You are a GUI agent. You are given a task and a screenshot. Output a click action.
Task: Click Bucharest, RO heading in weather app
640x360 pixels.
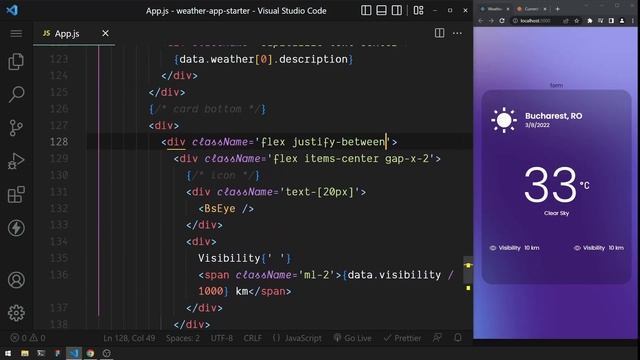click(553, 116)
